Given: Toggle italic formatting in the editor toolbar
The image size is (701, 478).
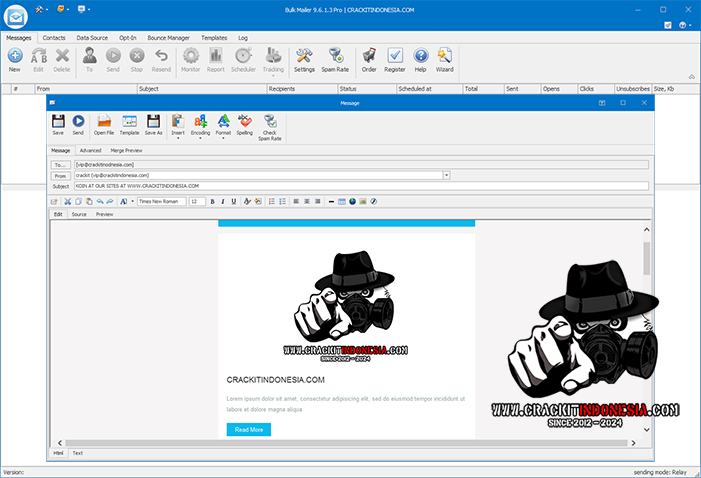Looking at the screenshot, I should pos(223,201).
